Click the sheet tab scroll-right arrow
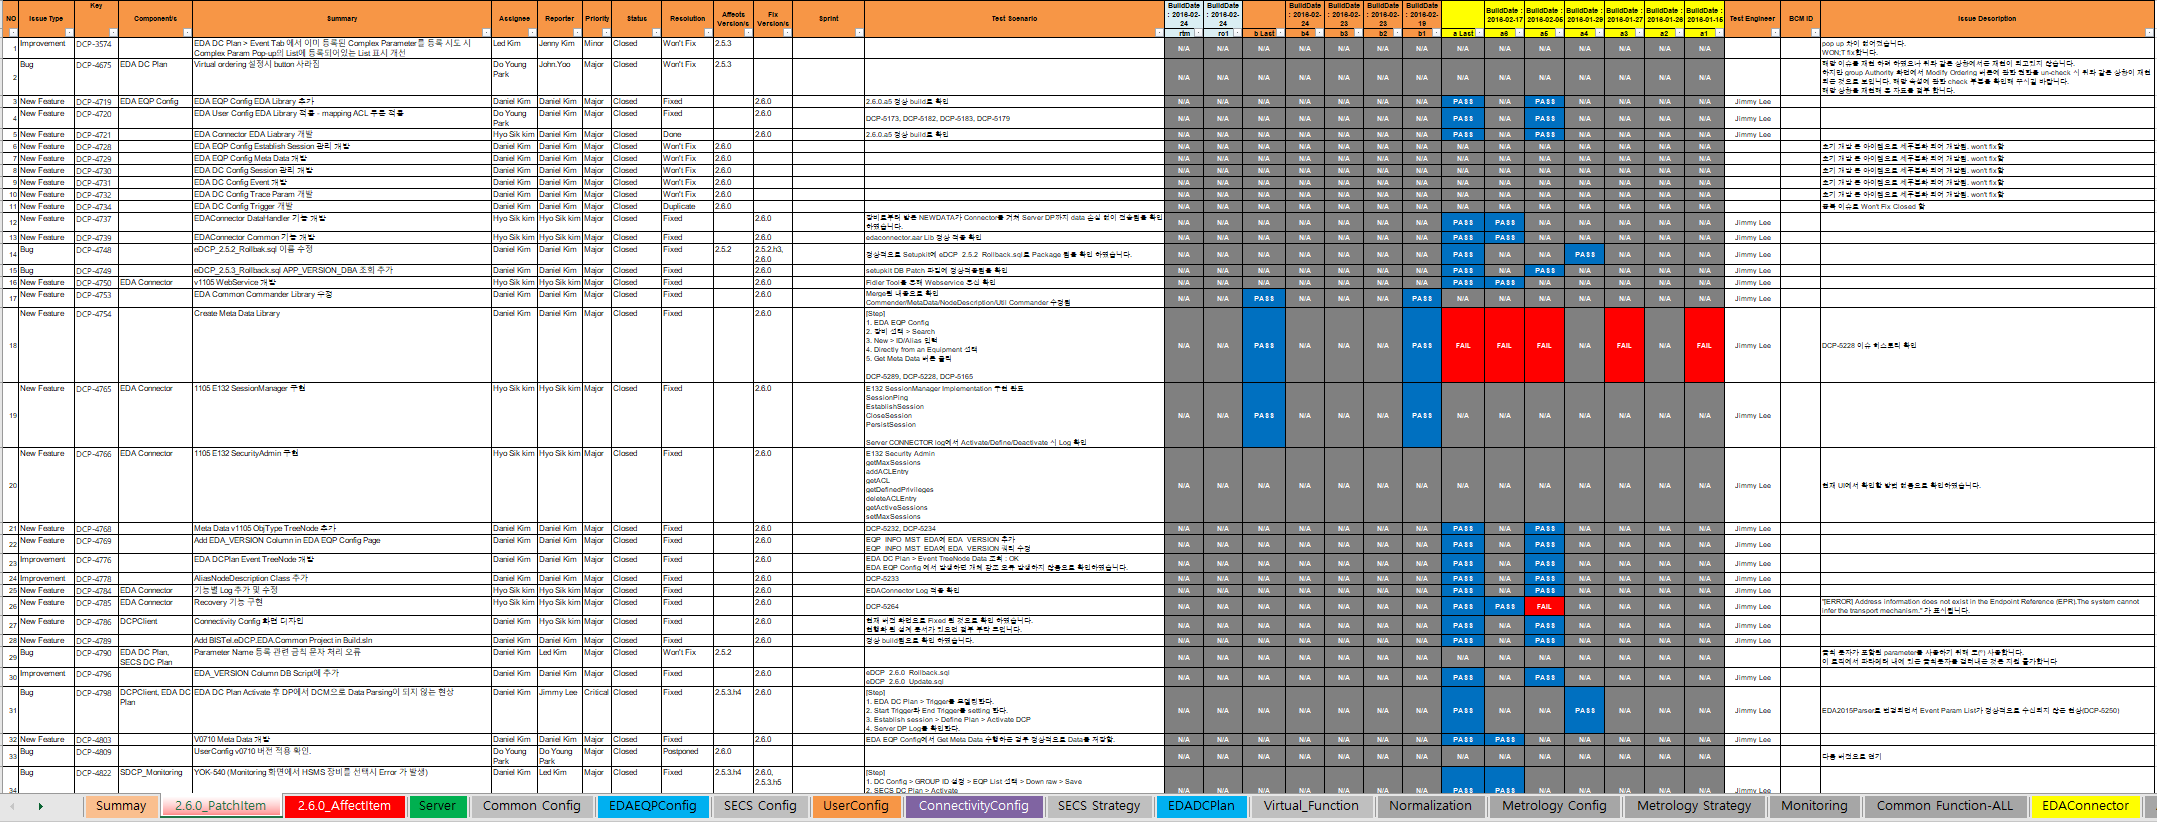Image resolution: width=2157 pixels, height=822 pixels. click(41, 806)
